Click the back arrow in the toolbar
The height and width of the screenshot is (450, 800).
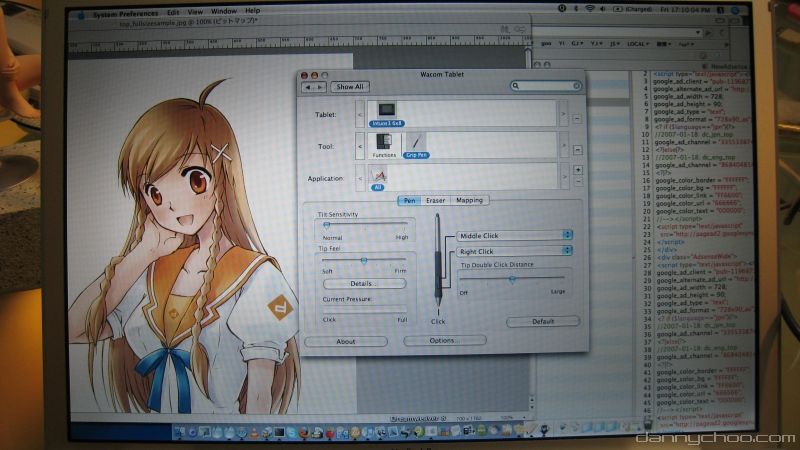coord(308,87)
